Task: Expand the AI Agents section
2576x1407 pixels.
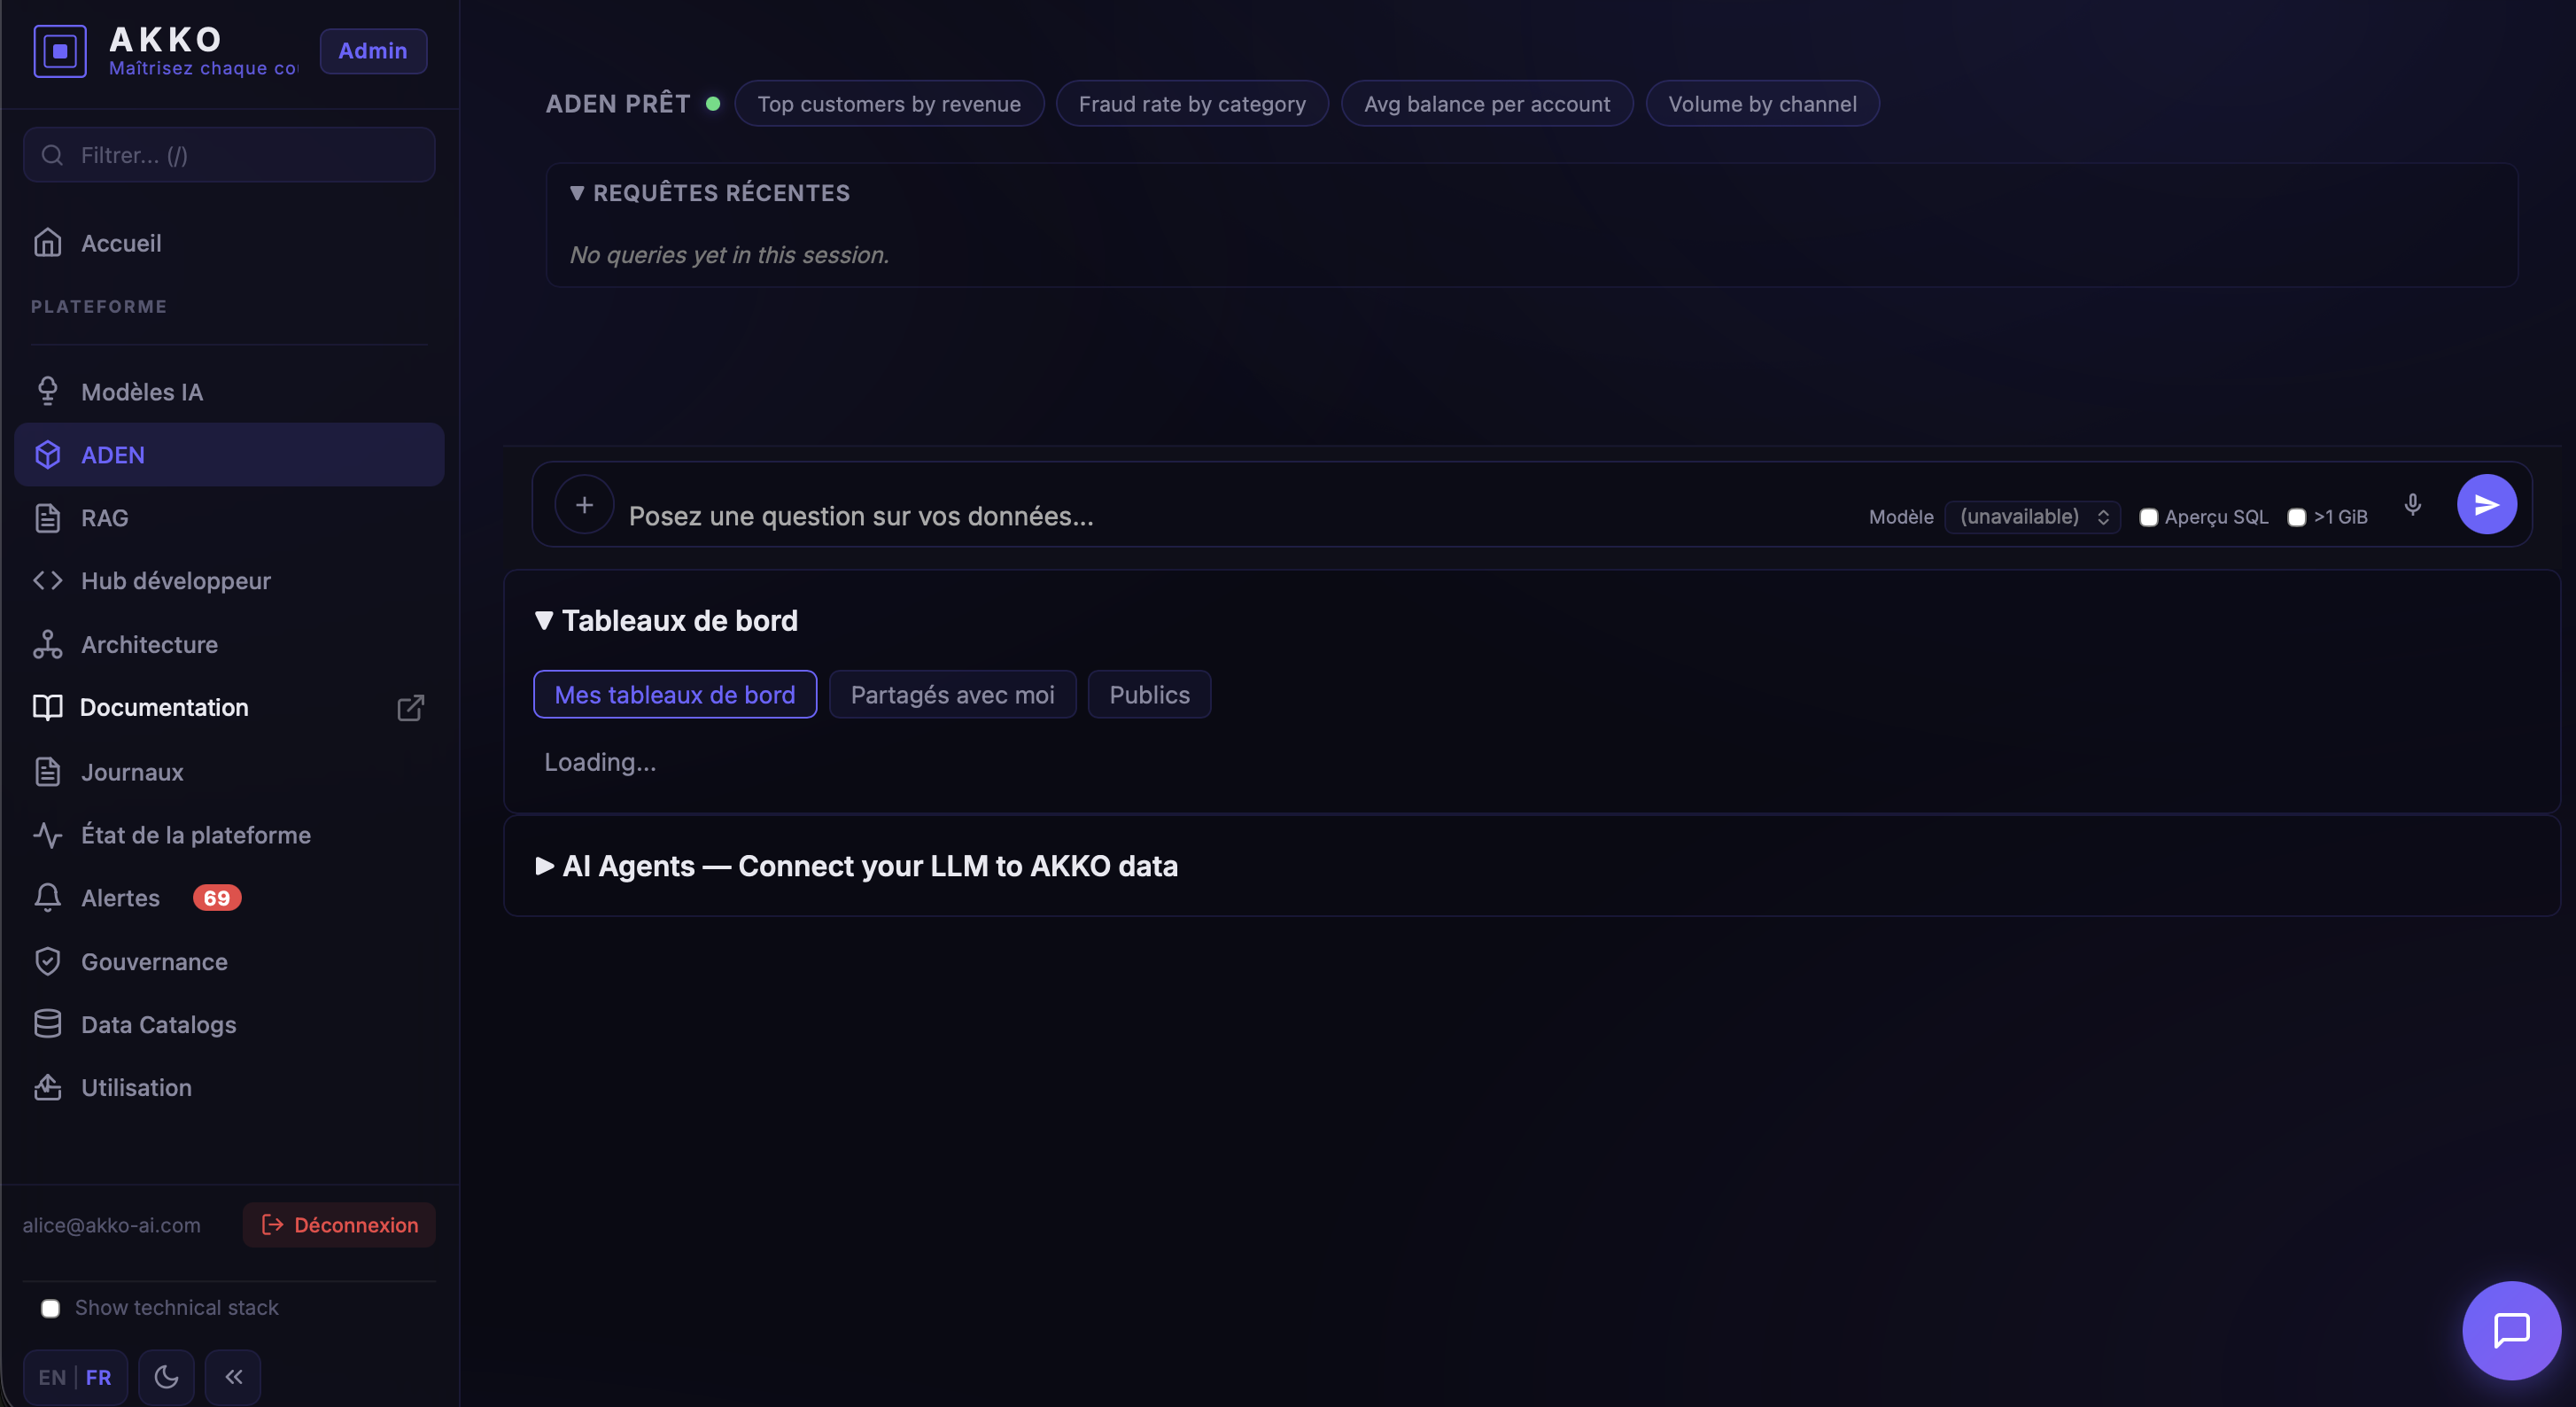Action: point(857,866)
